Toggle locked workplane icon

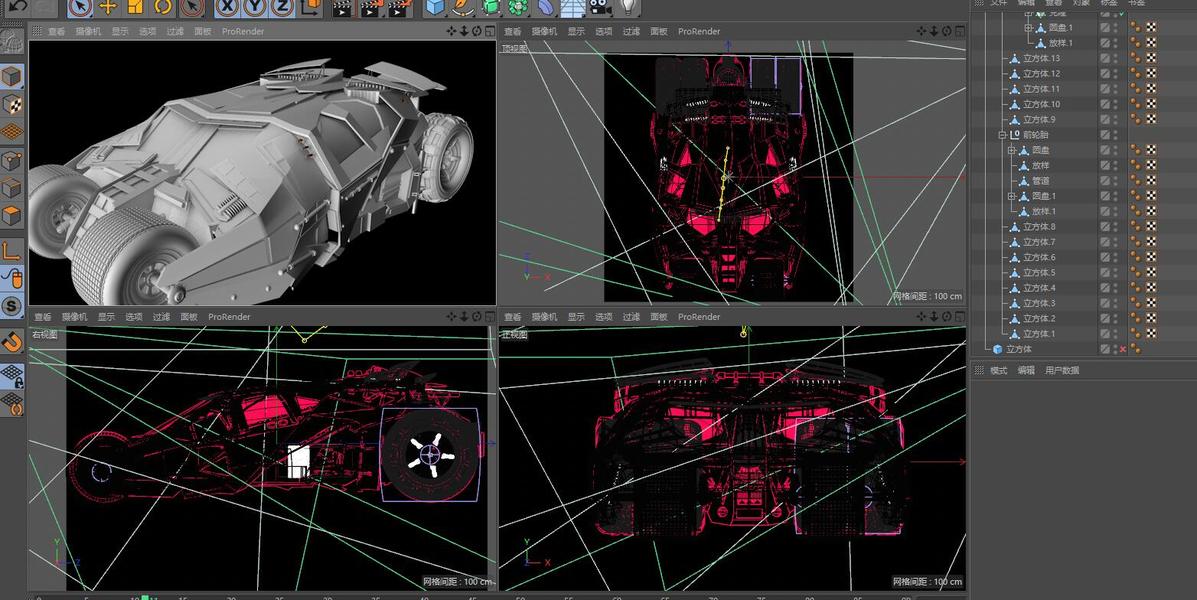click(x=11, y=375)
